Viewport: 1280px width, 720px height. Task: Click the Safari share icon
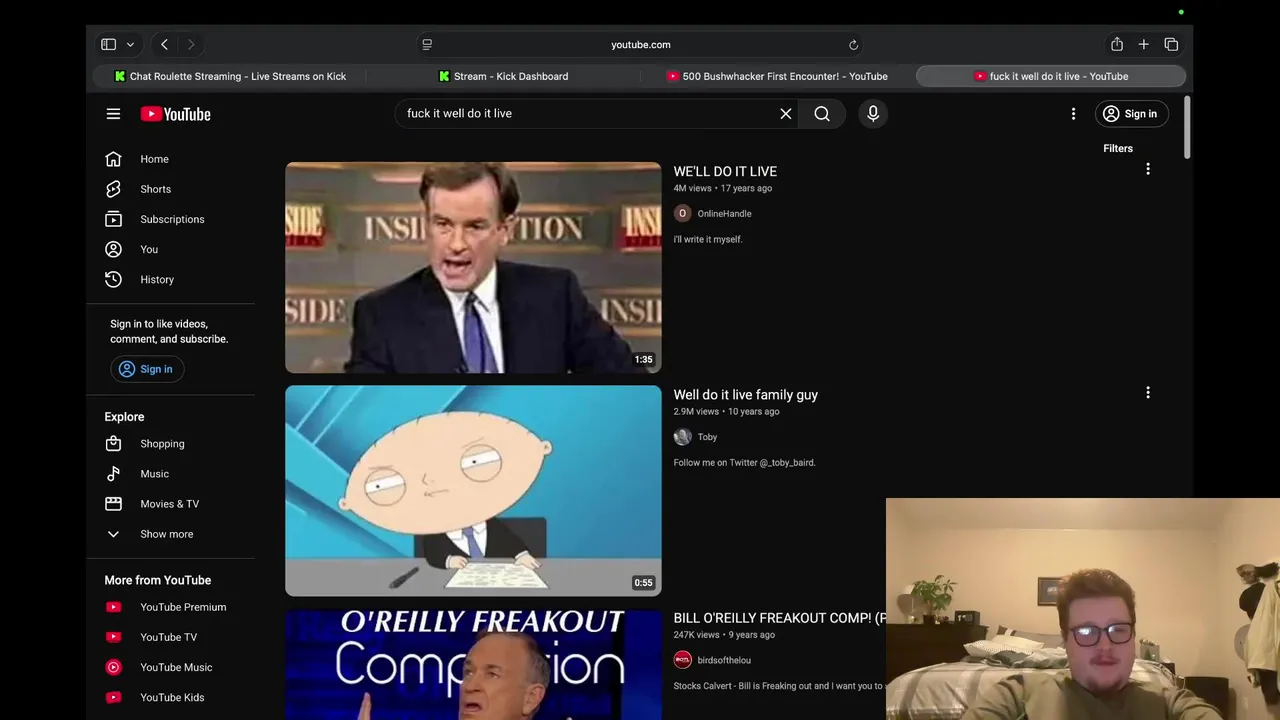pyautogui.click(x=1117, y=44)
